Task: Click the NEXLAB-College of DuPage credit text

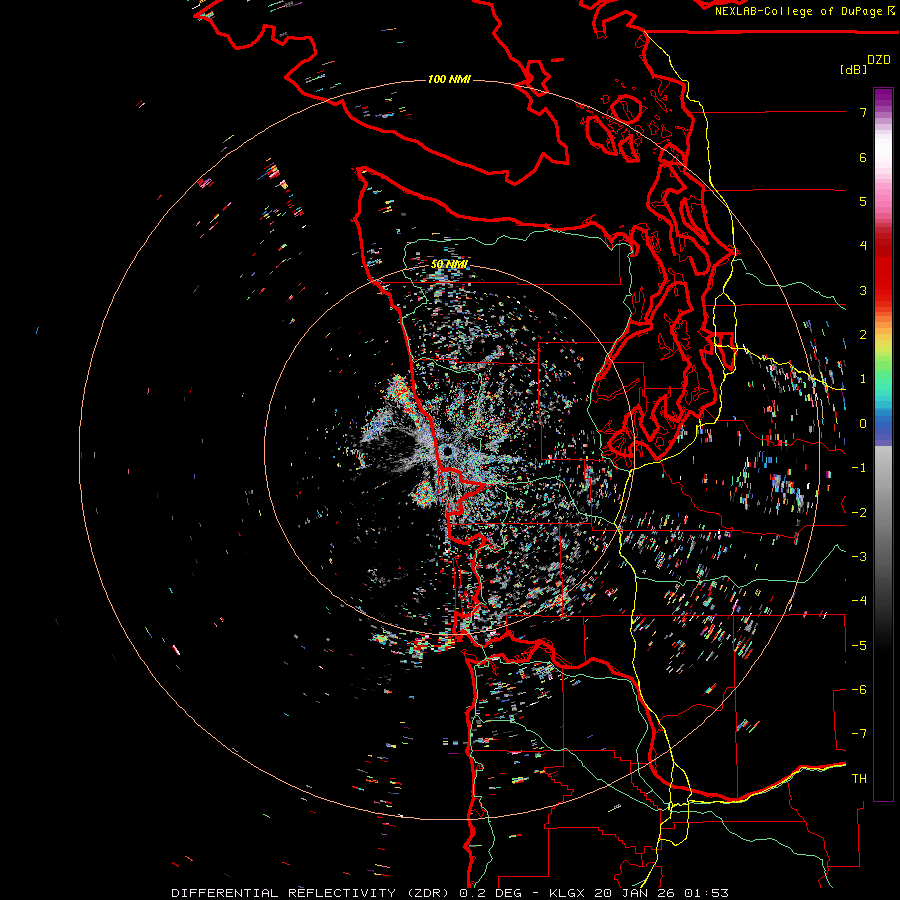Action: tap(804, 11)
